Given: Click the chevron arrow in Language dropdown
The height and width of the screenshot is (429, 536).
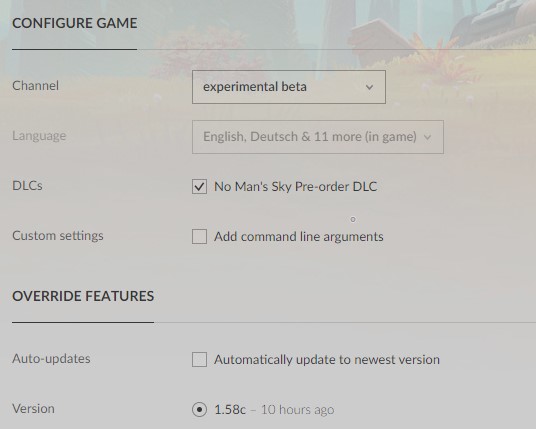Looking at the screenshot, I should pos(427,137).
